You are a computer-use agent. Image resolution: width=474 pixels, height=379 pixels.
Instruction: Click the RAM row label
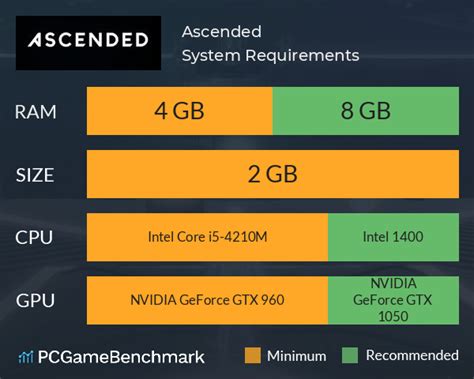coord(36,112)
